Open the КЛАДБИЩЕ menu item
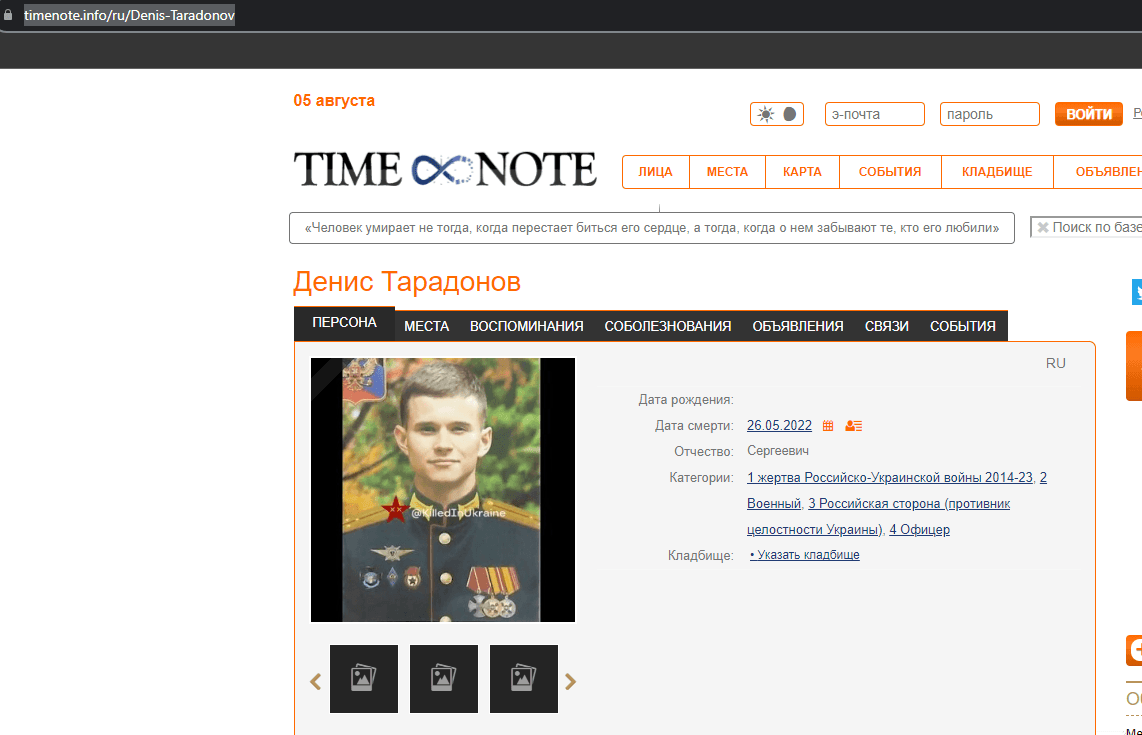 coord(997,172)
